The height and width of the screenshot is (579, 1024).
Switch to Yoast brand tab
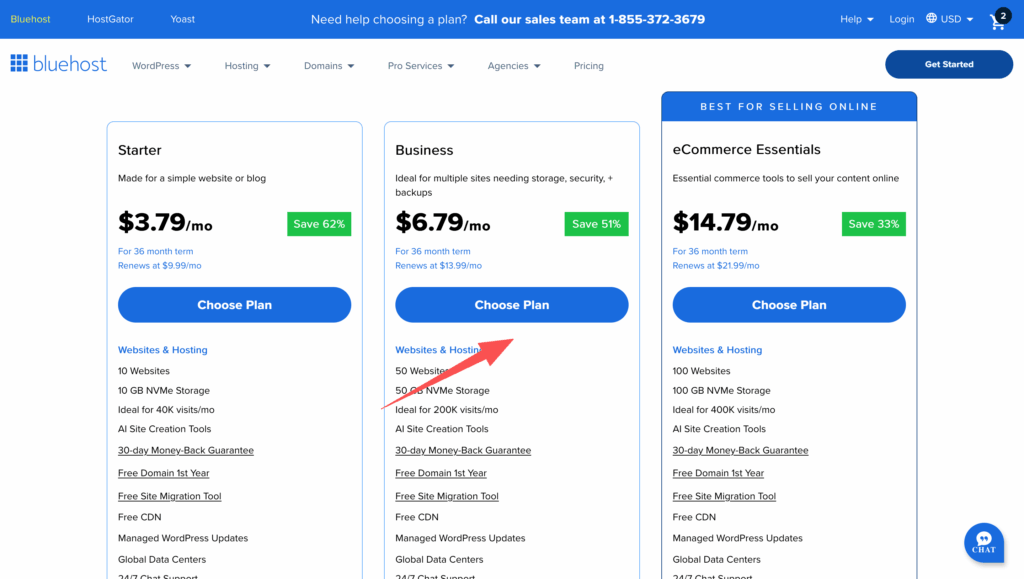coord(182,19)
